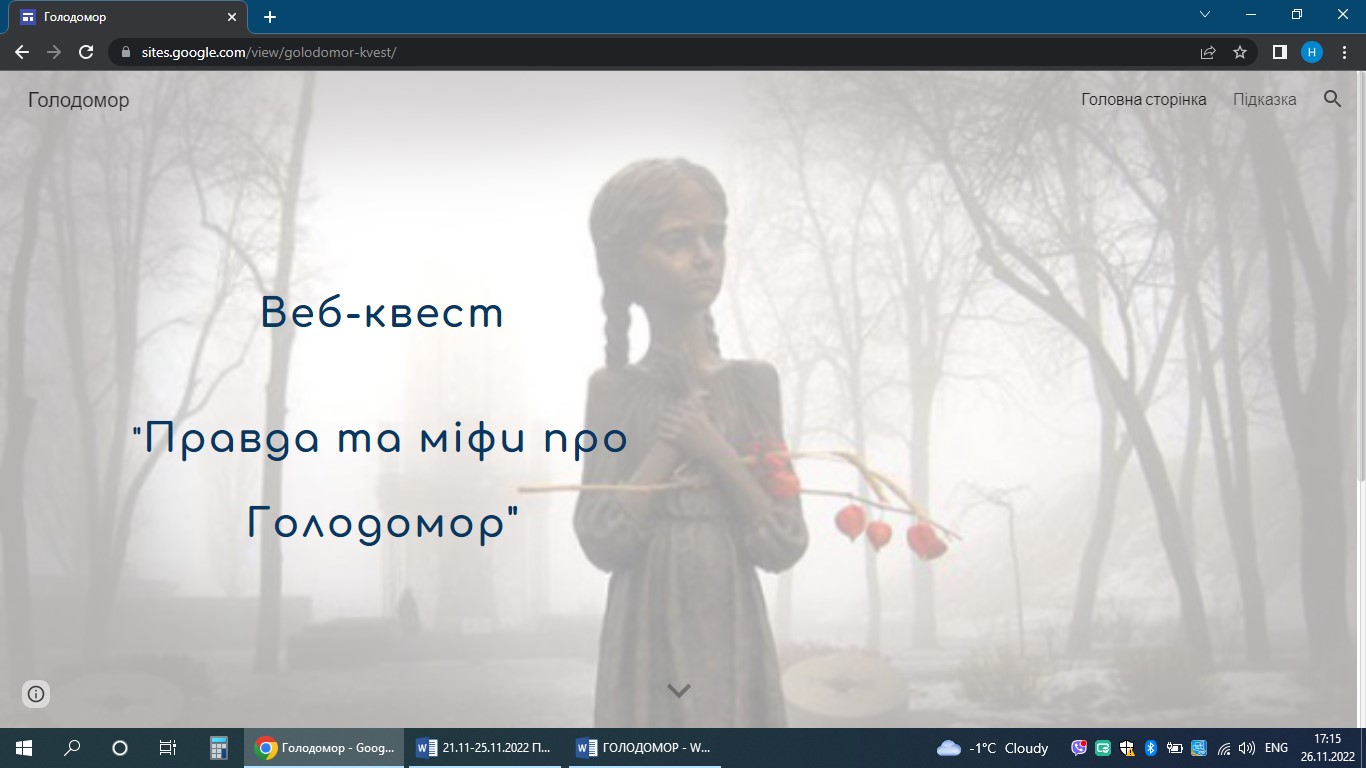Check battery status icon
The width and height of the screenshot is (1366, 768).
(1175, 748)
